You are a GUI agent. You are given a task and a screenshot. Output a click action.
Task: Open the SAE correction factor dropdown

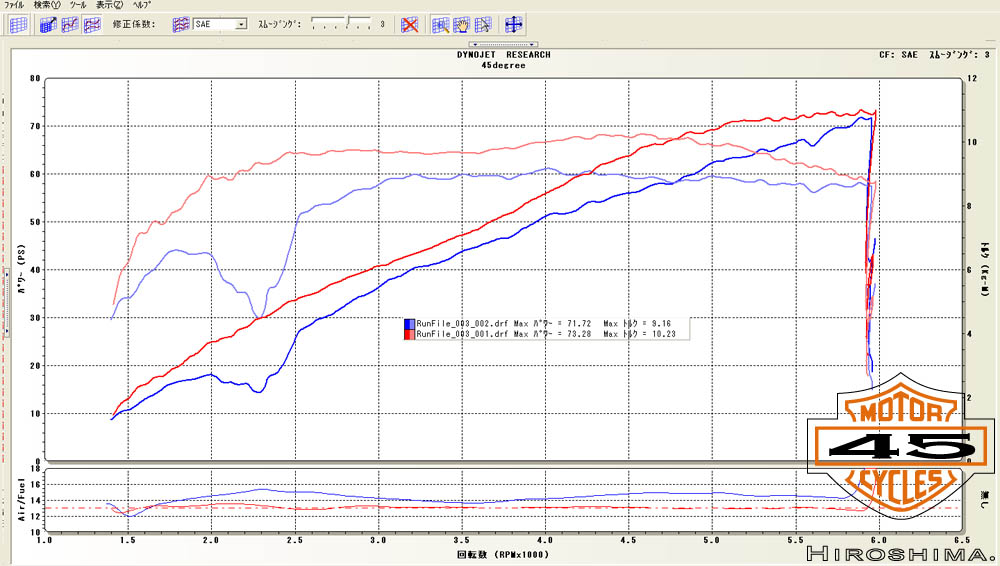pos(241,24)
